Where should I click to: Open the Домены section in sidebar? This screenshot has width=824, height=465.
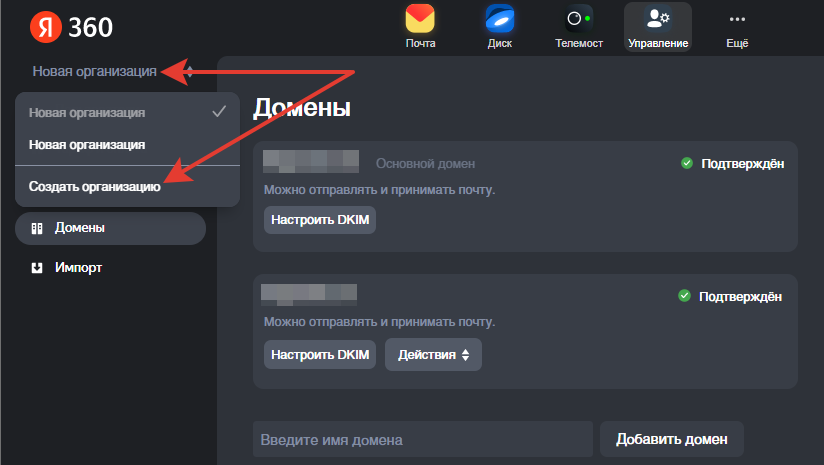110,228
